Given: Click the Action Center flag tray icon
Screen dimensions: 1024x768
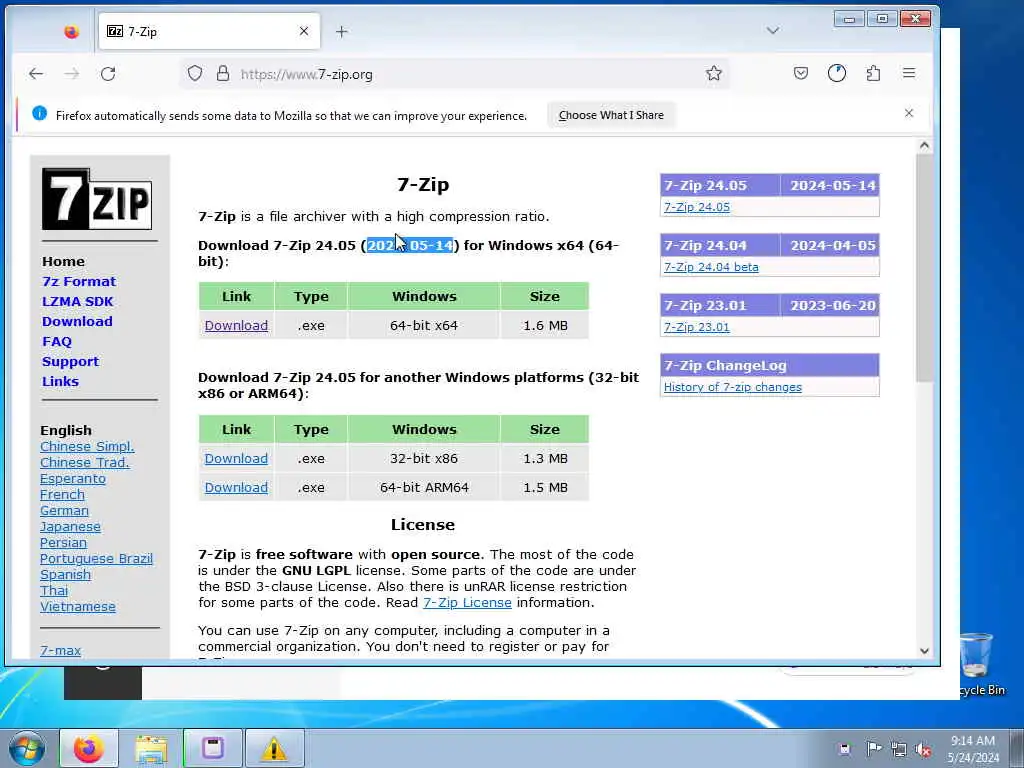Looking at the screenshot, I should tap(873, 748).
